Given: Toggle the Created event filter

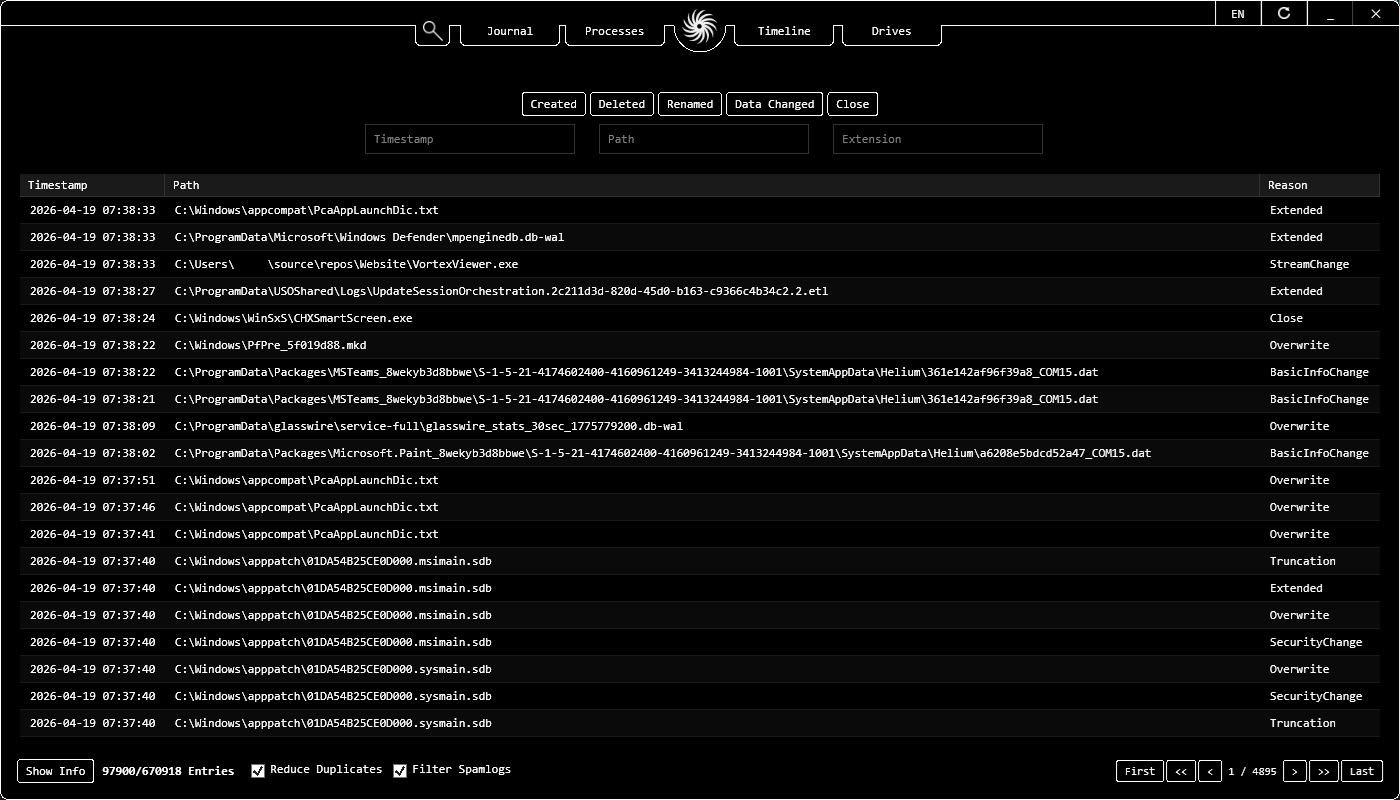Looking at the screenshot, I should (553, 103).
